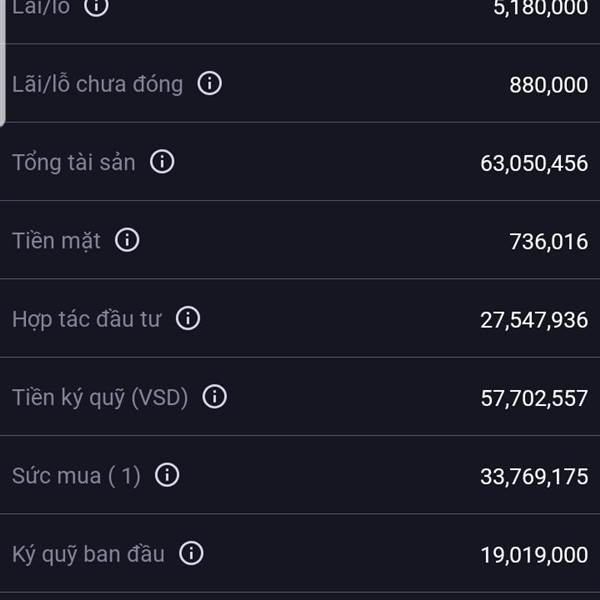Show info about Tổng tài sản

[162, 161]
